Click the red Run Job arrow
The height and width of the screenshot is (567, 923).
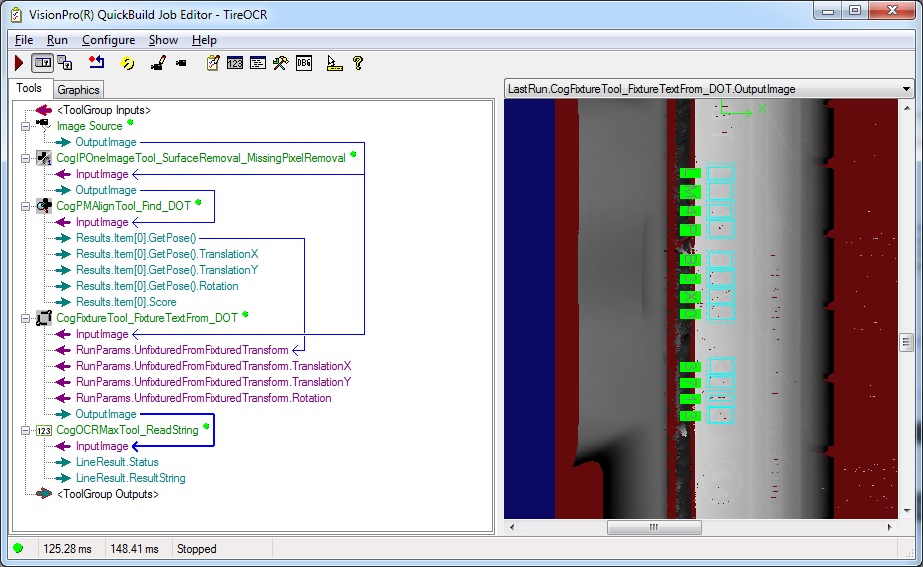pos(19,63)
